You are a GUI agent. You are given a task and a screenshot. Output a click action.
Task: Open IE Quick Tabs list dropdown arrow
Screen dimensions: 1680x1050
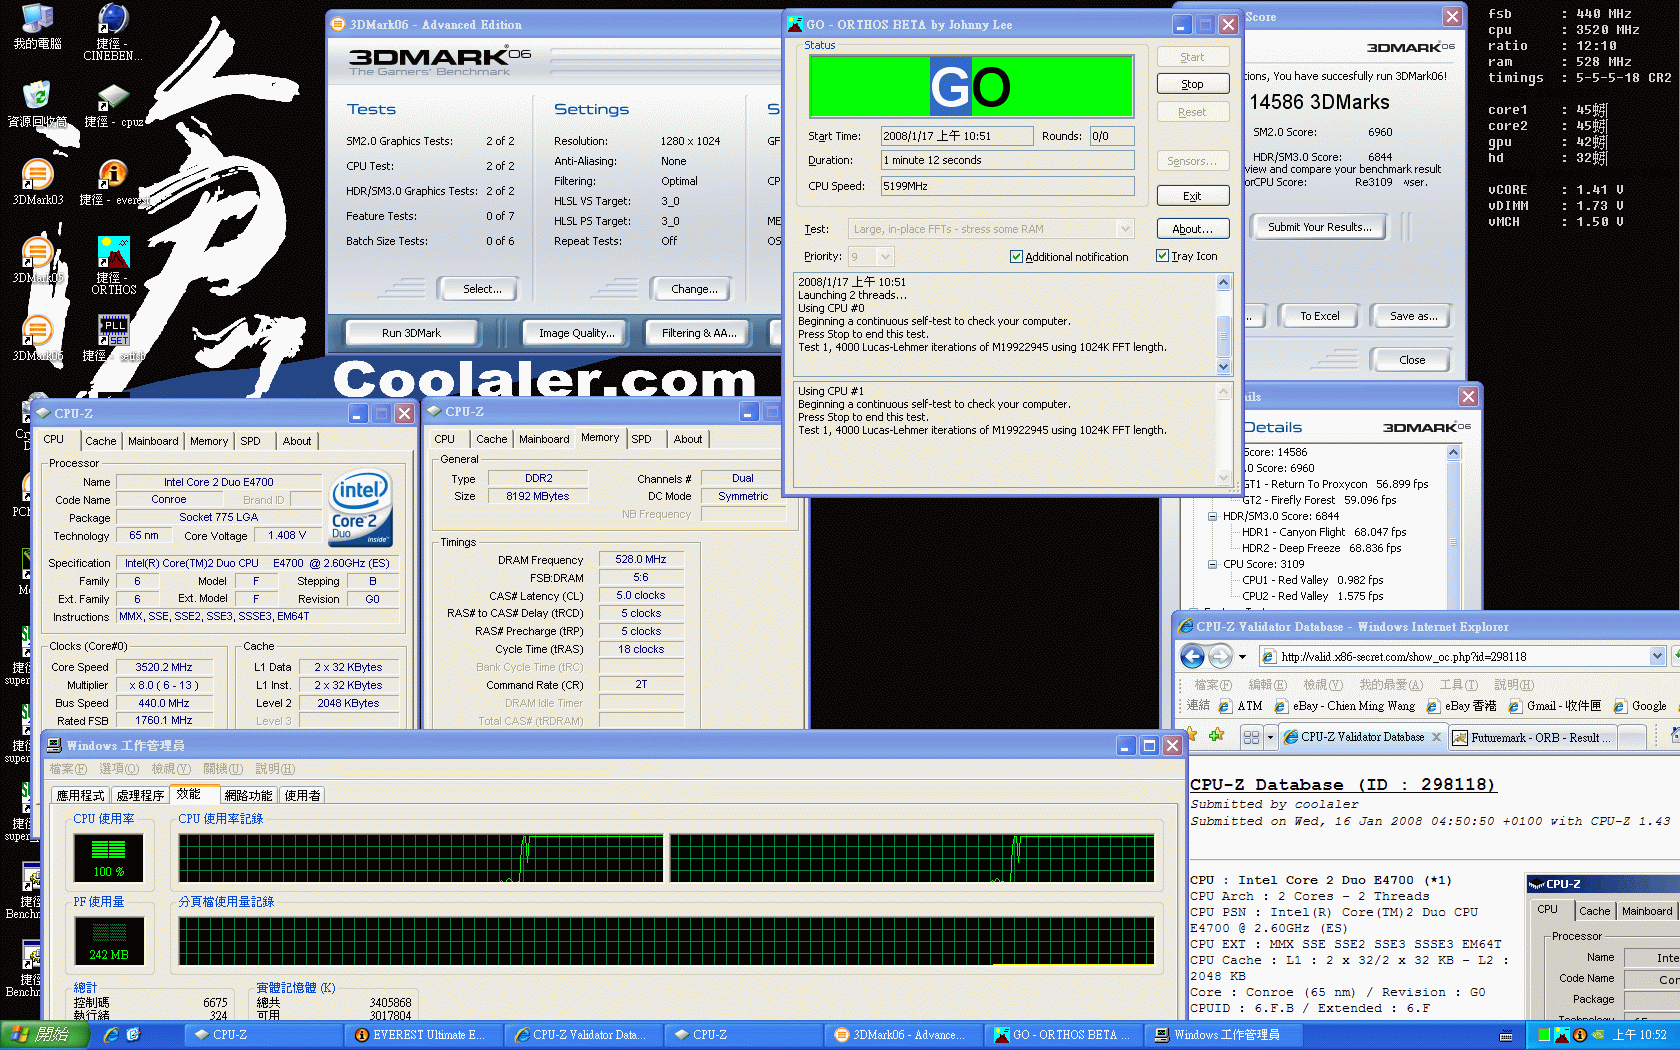coord(1270,737)
